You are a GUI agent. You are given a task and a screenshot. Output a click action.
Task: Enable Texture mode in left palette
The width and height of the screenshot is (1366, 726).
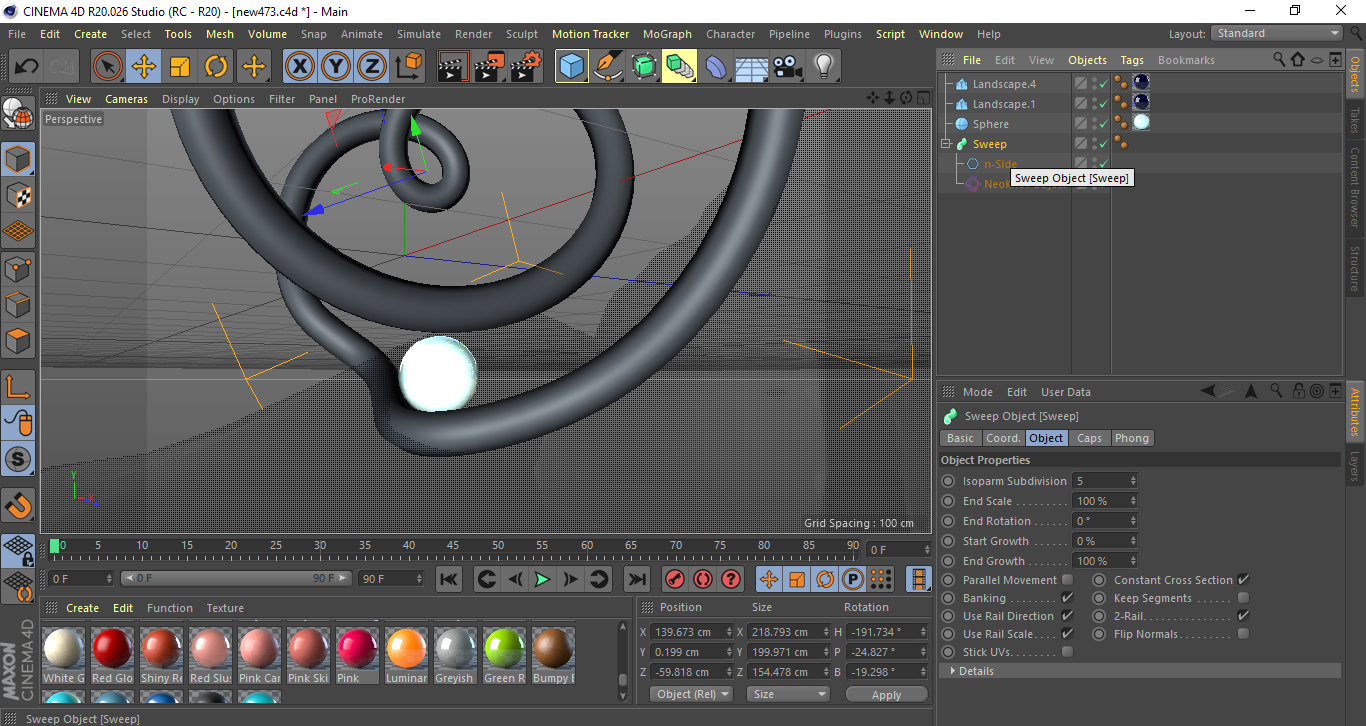(18, 195)
